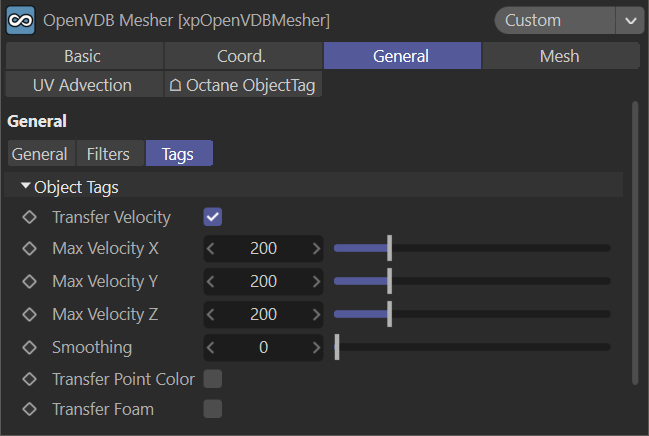Click the Smoothing slider track
This screenshot has width=649, height=436.
[472, 347]
